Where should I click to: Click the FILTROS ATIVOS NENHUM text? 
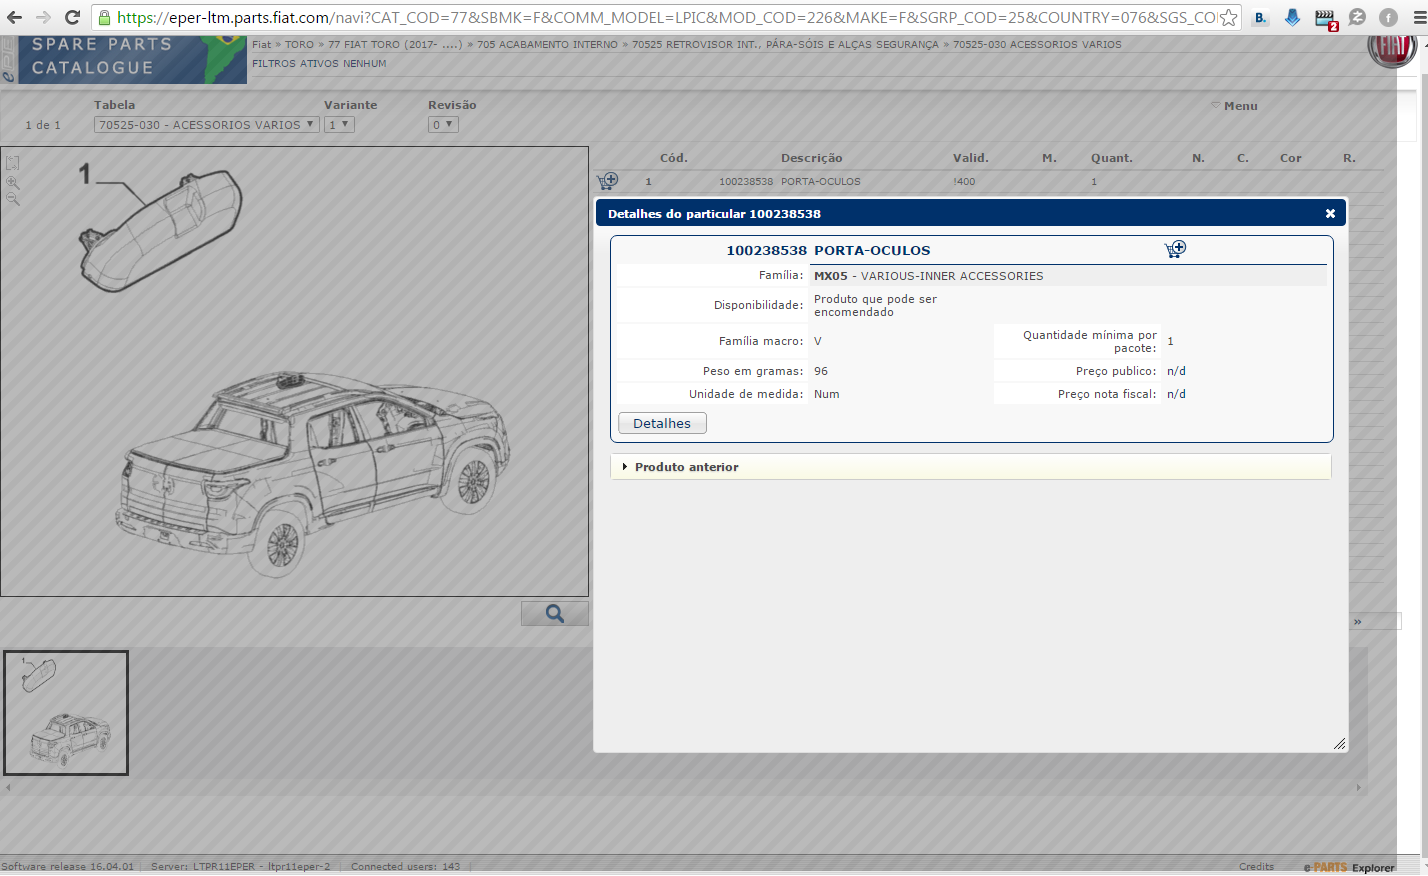[x=319, y=63]
